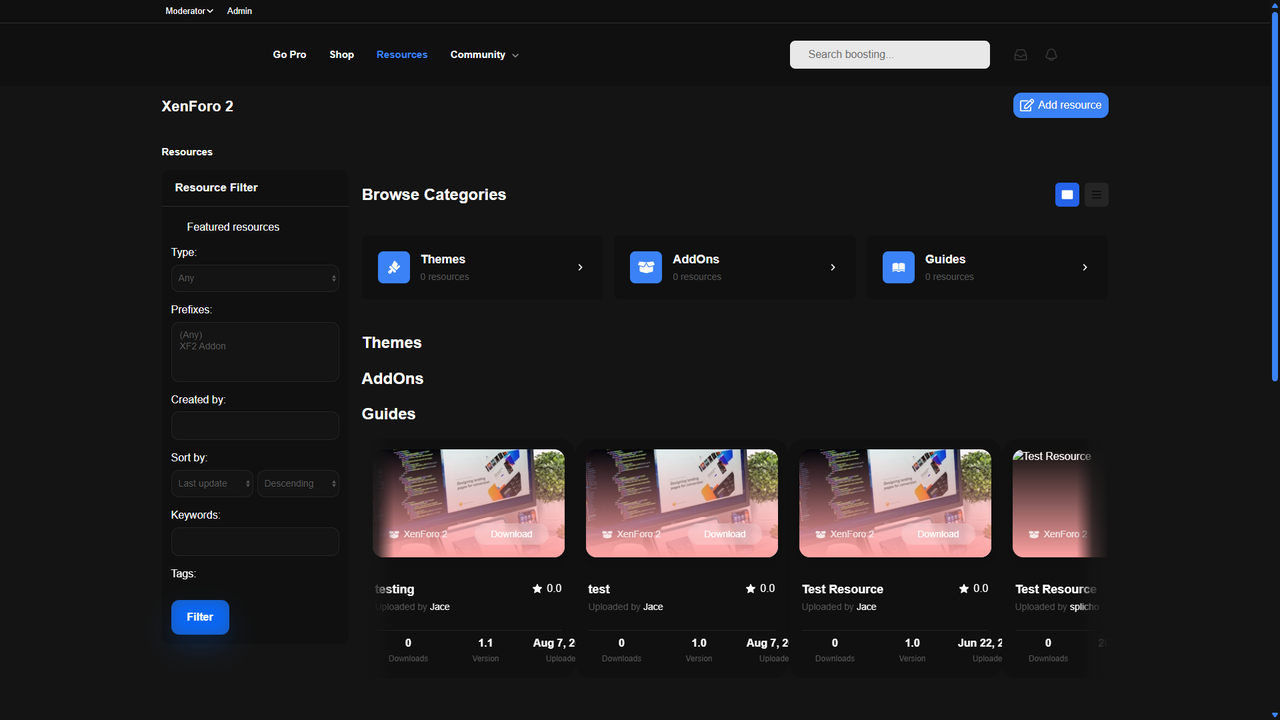Open the test resource title

599,589
